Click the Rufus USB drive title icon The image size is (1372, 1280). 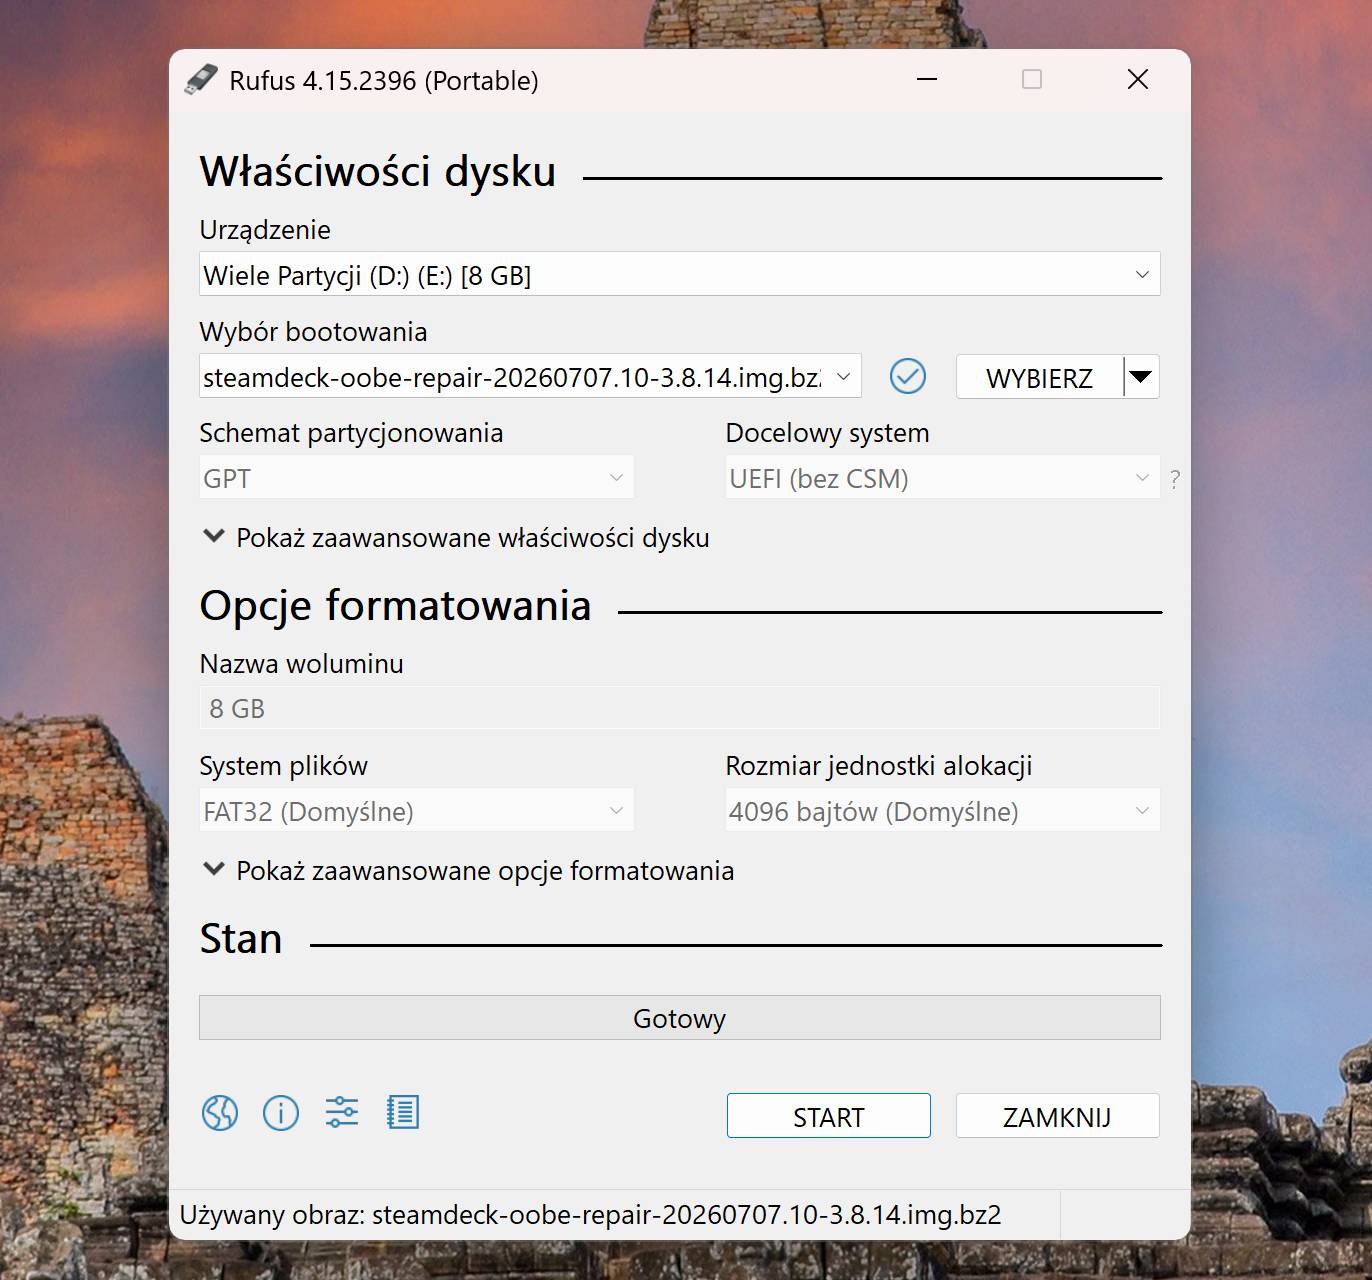201,80
